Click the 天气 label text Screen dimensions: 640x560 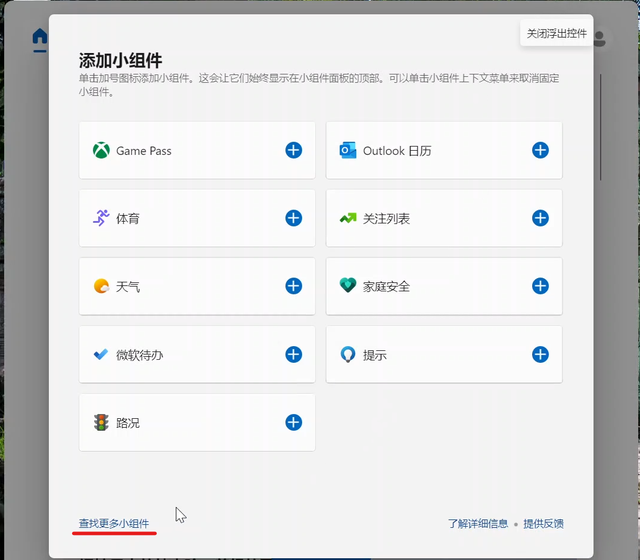click(128, 287)
